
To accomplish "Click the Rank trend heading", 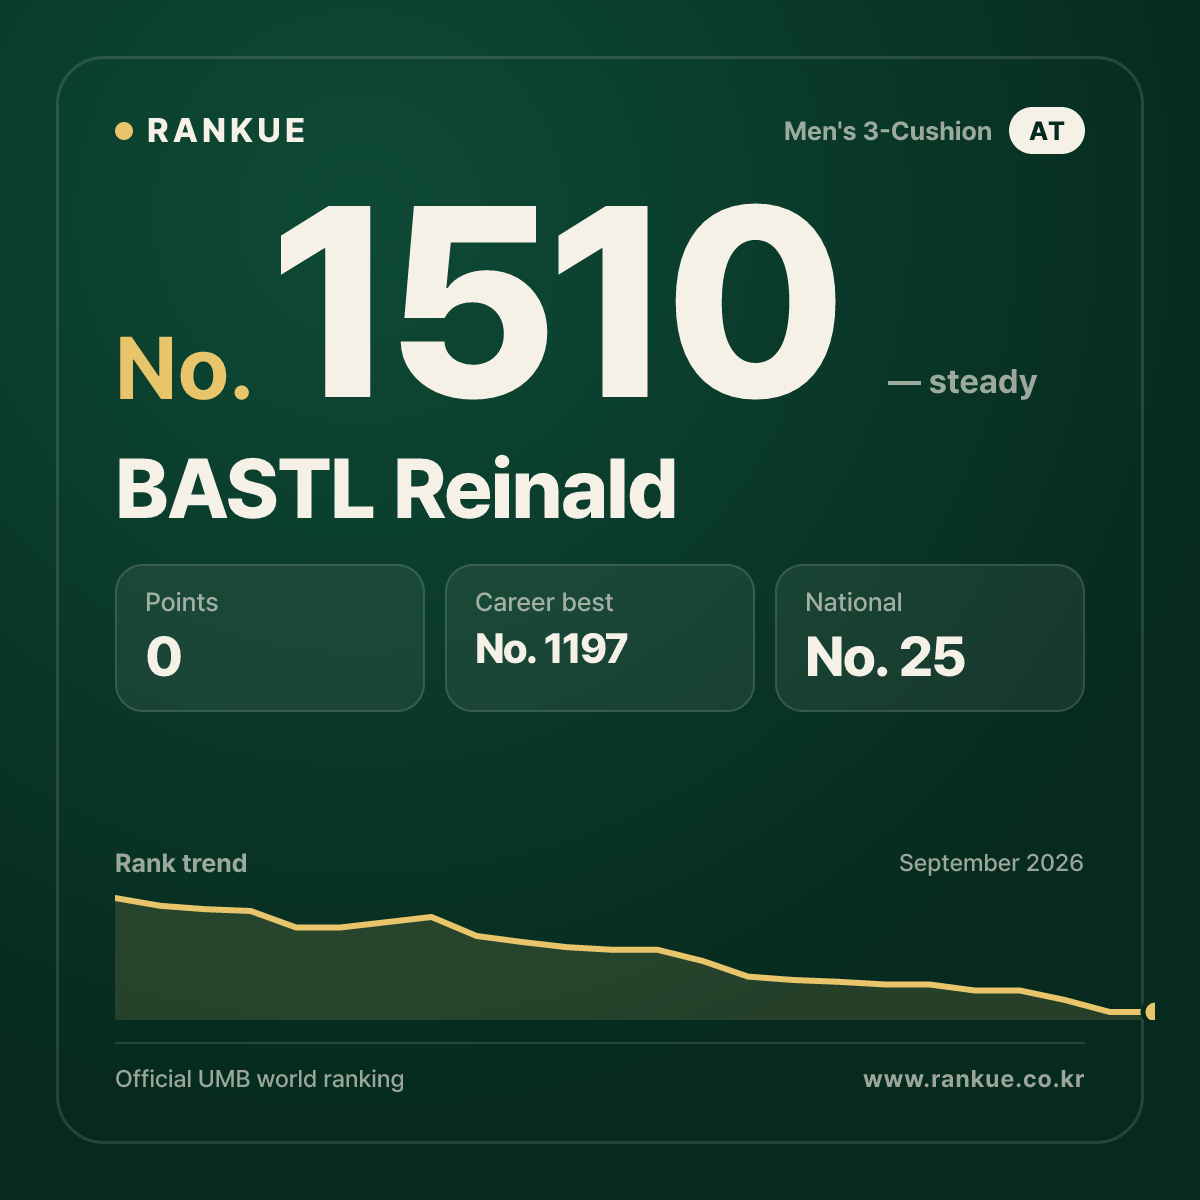I will click(181, 863).
